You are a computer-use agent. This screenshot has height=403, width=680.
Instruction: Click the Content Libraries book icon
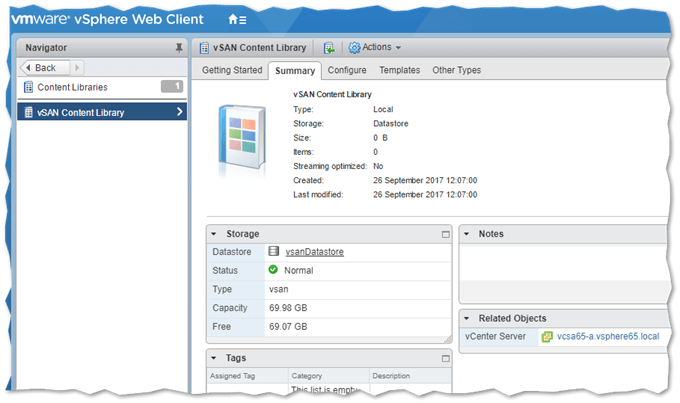pos(29,87)
